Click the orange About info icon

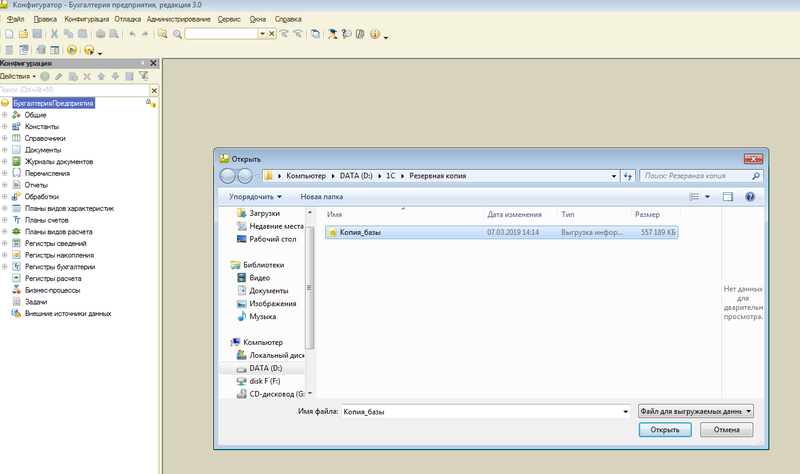point(375,34)
